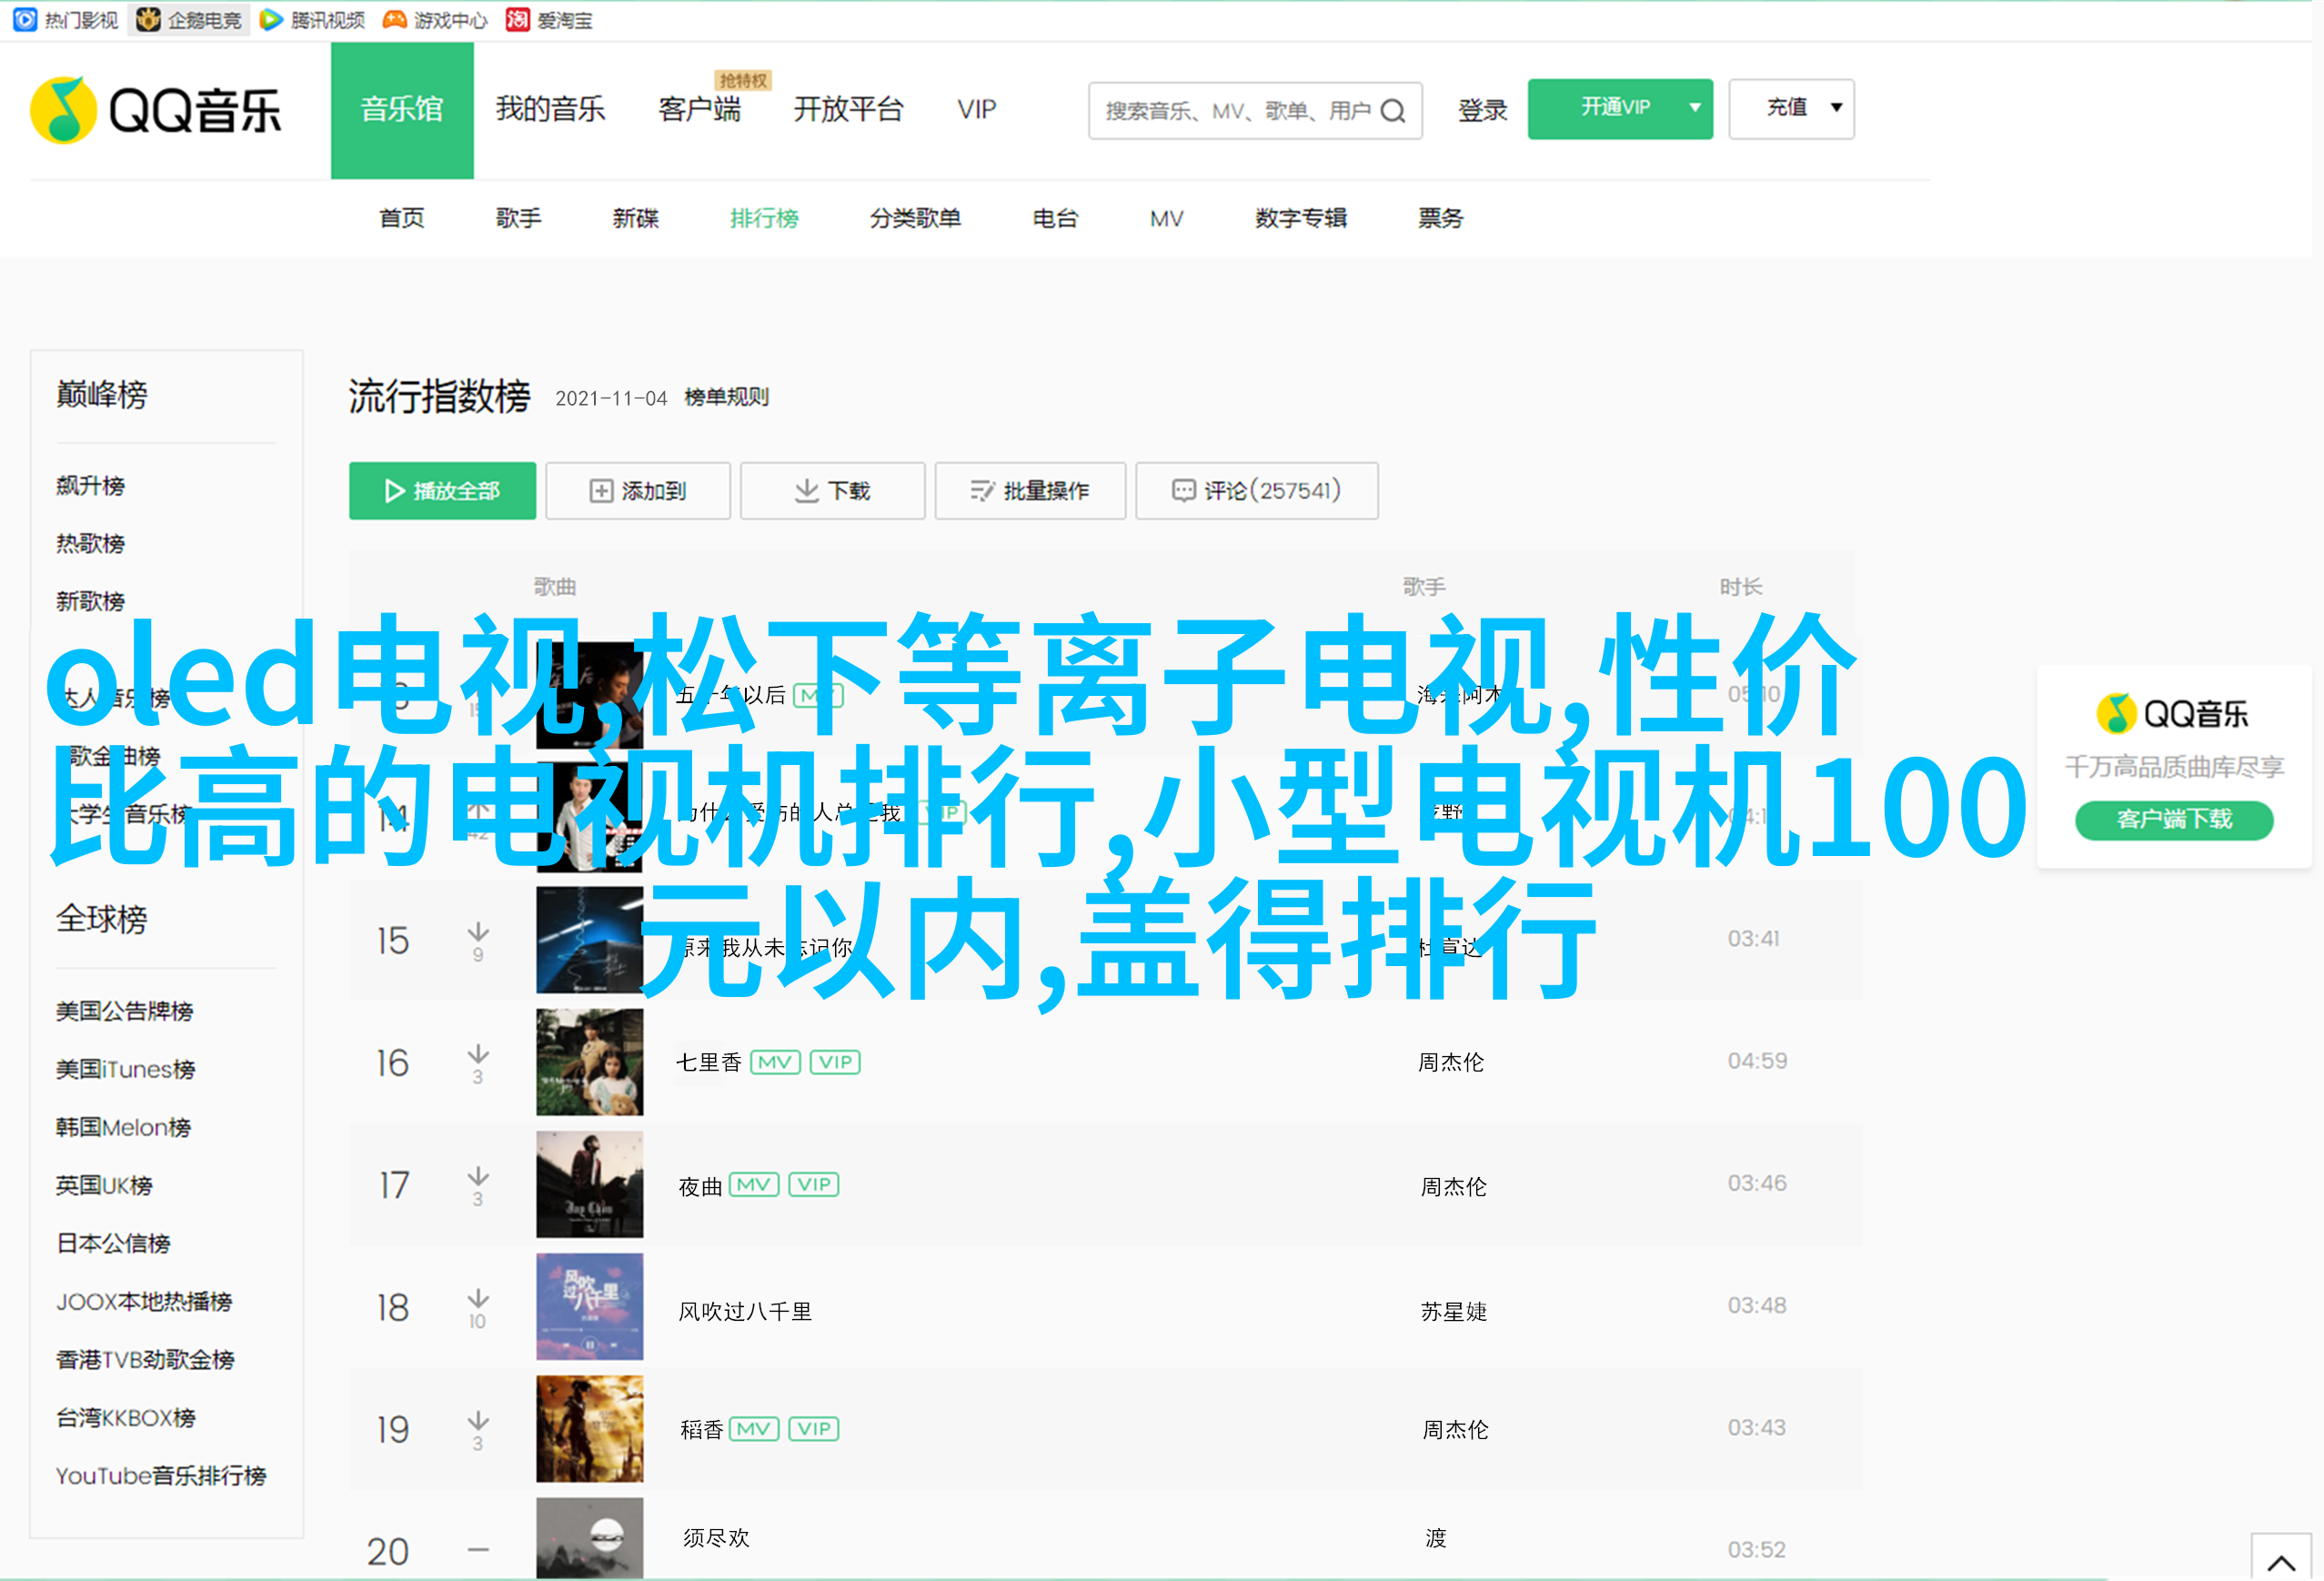Click the 客户端下载 button
This screenshot has width=2324, height=1581.
tap(2174, 820)
